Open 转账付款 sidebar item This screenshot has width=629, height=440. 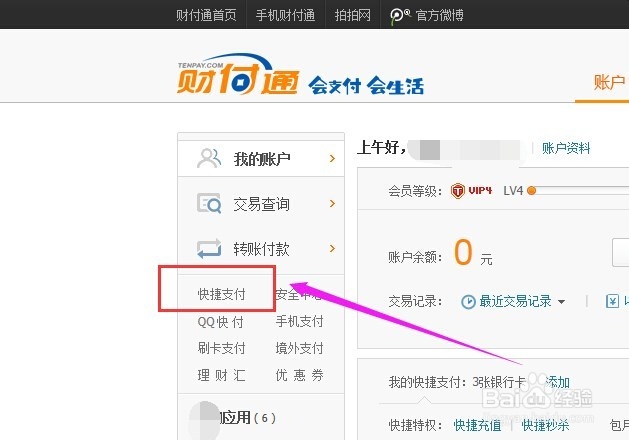[x=261, y=249]
